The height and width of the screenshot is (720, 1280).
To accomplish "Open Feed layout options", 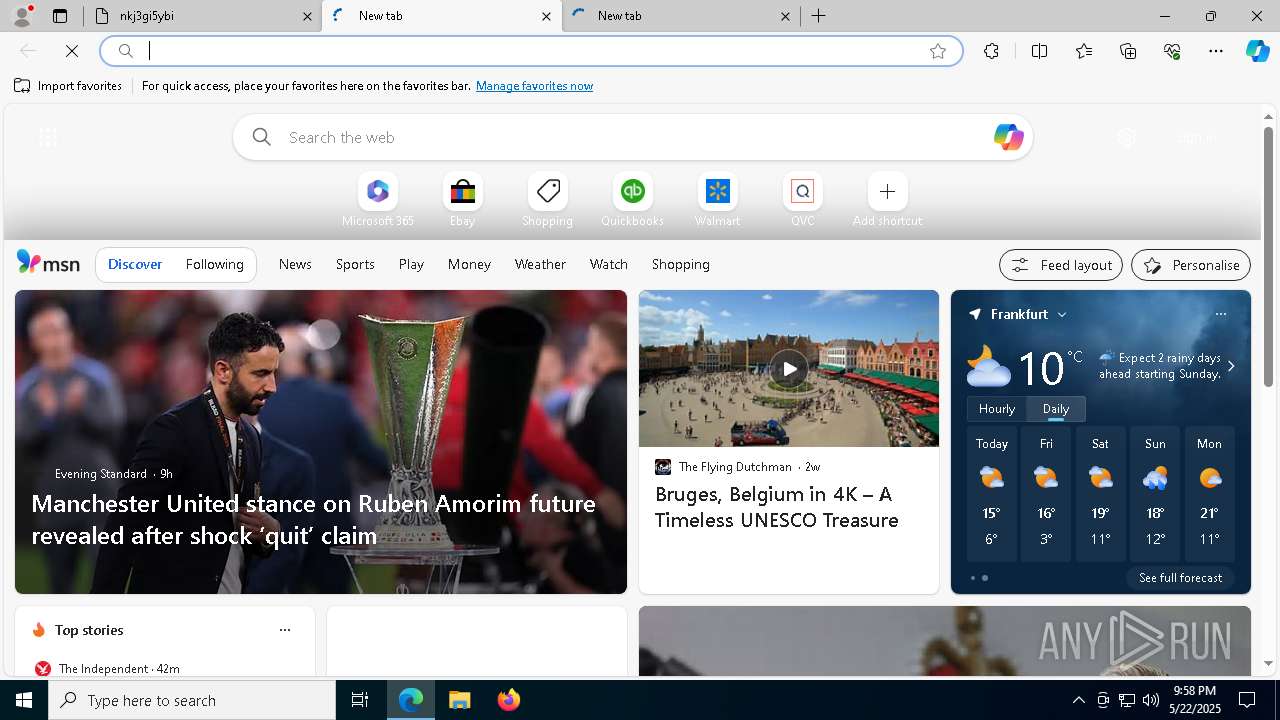I will click(x=1061, y=265).
